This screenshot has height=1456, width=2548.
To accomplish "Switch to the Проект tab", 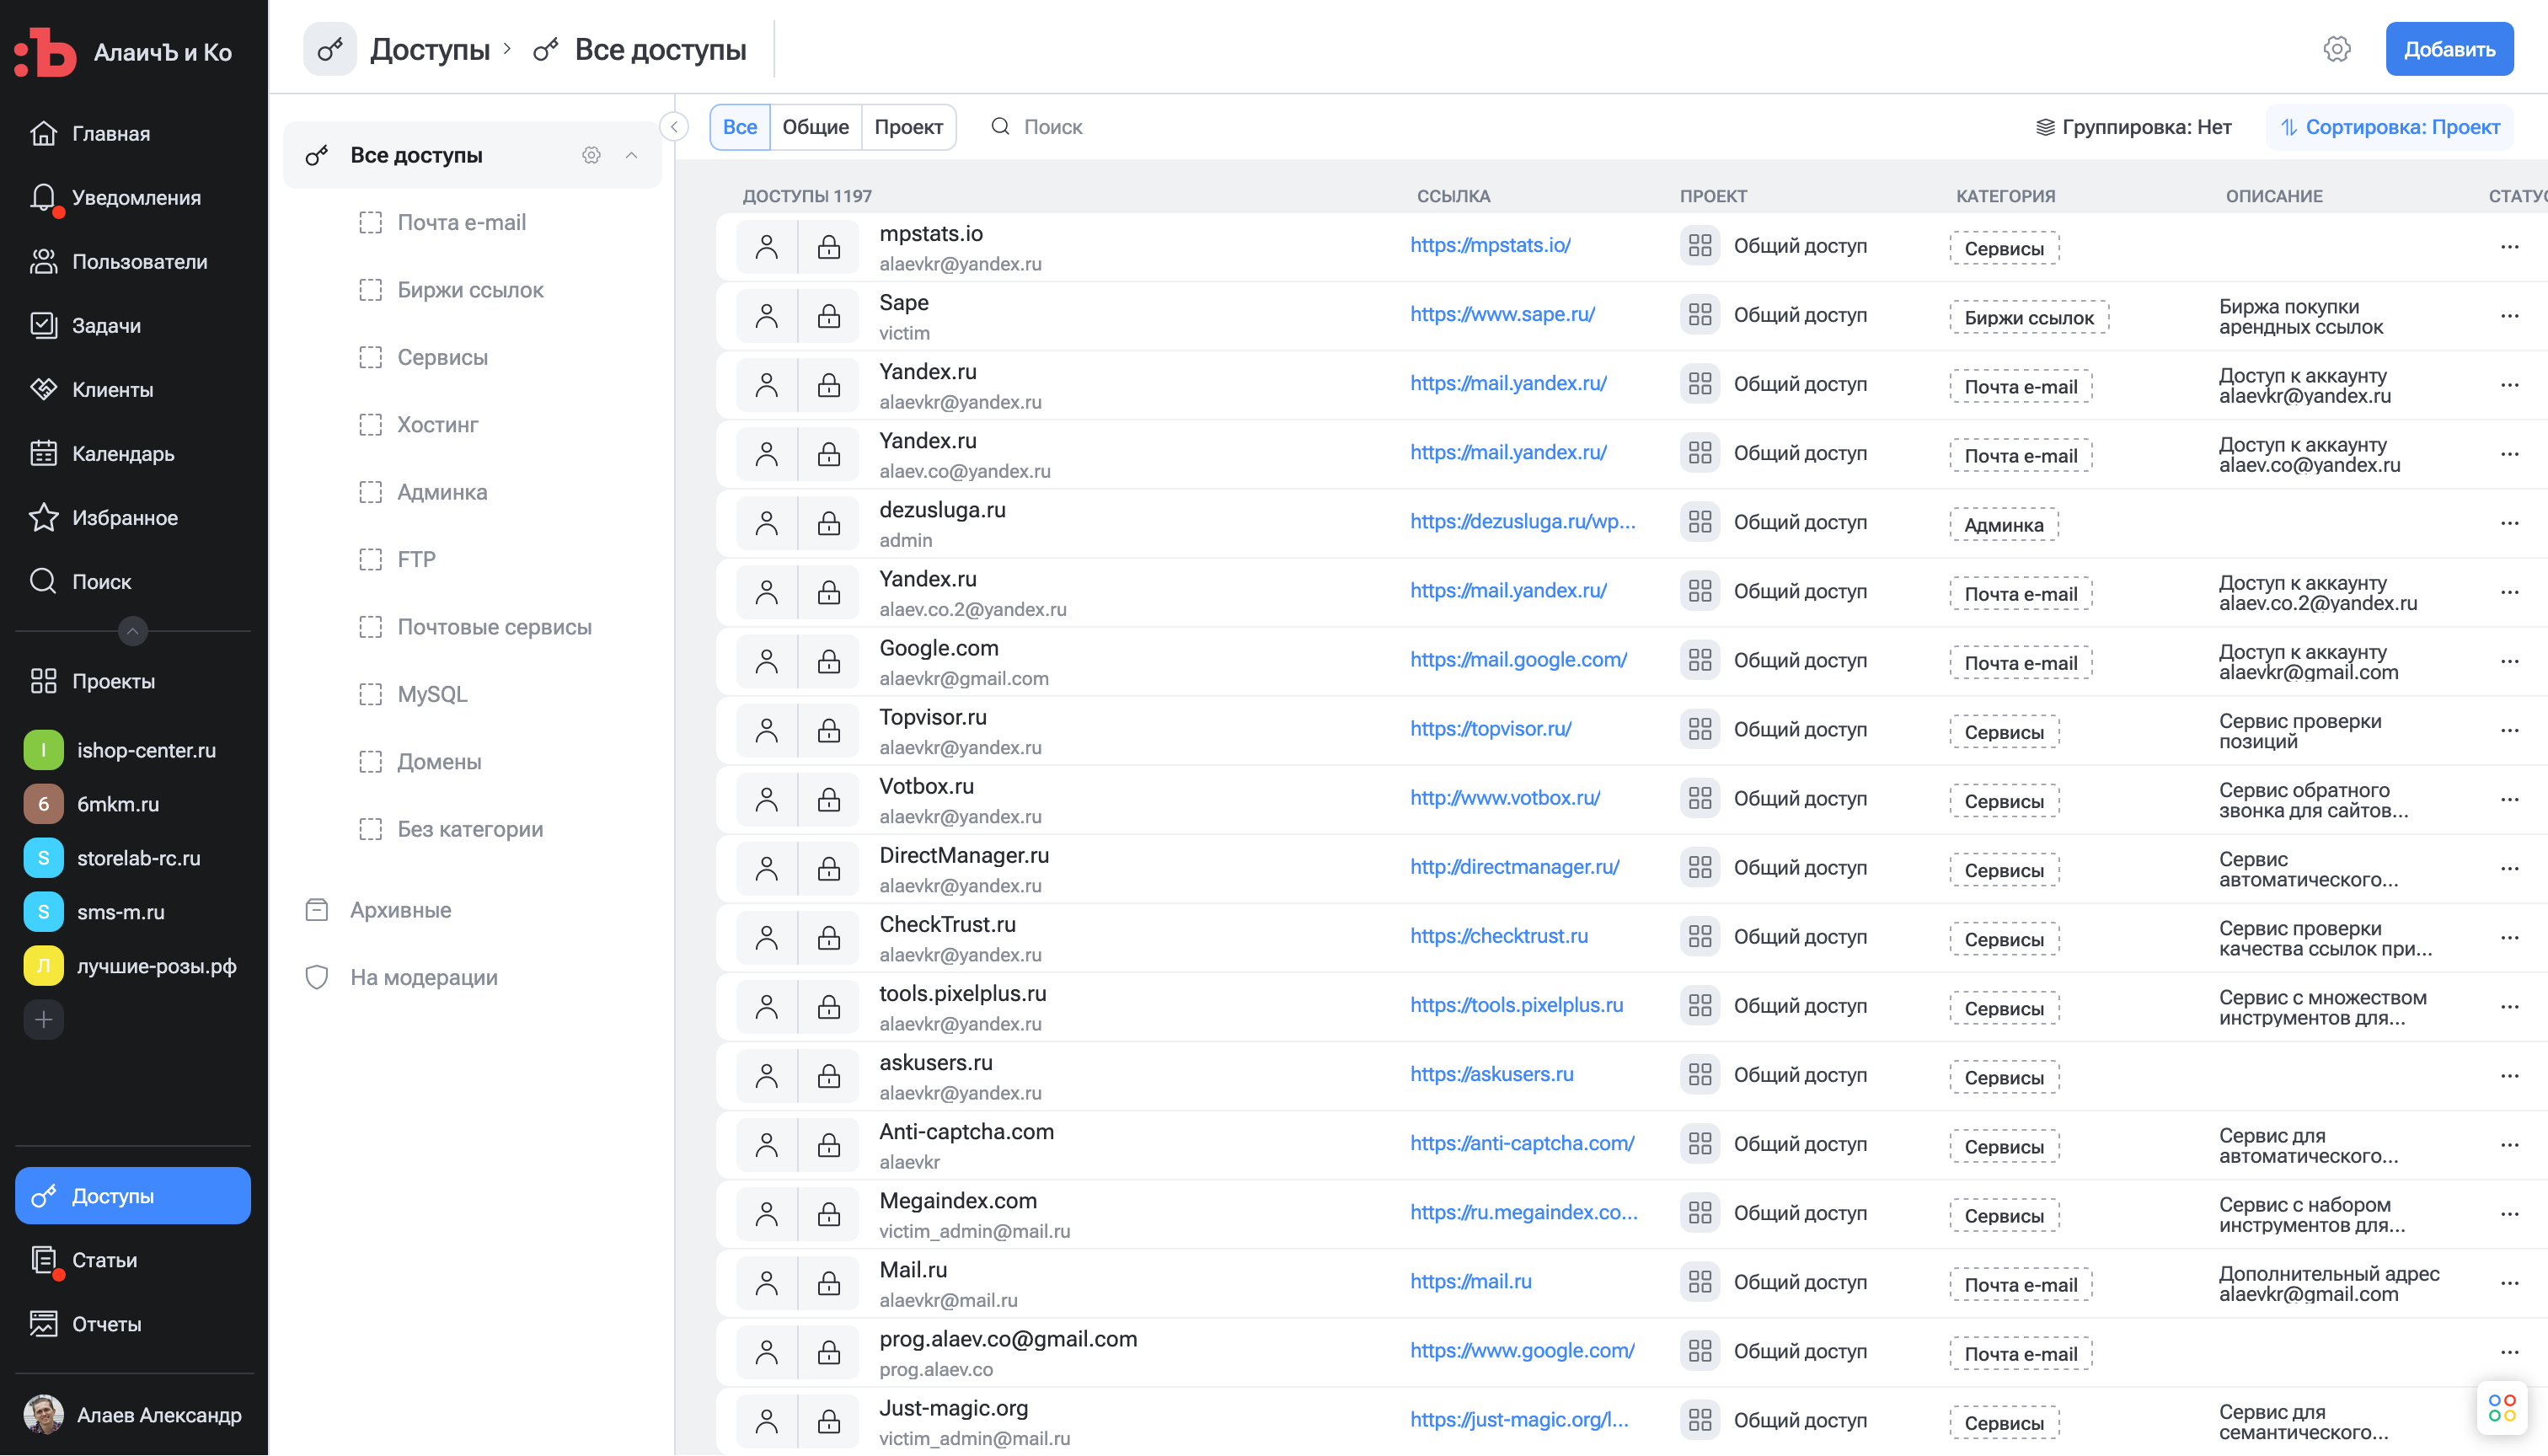I will tap(908, 127).
